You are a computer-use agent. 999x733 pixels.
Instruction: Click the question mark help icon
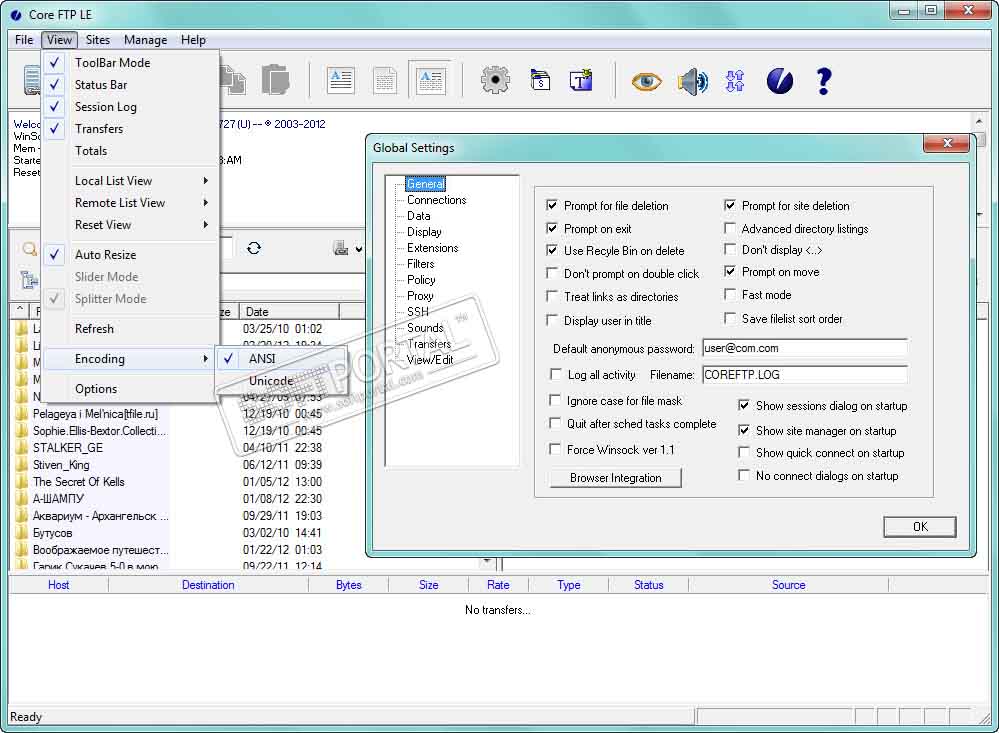pos(824,81)
